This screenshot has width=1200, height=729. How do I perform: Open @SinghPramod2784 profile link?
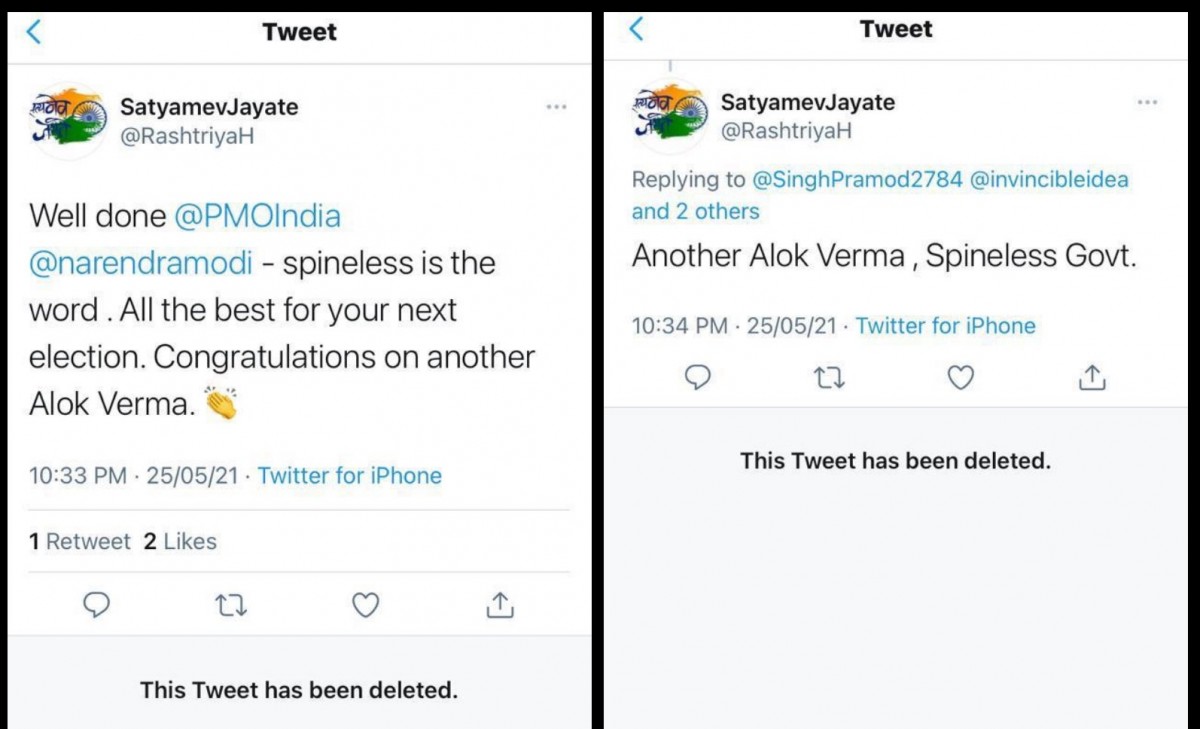[856, 180]
